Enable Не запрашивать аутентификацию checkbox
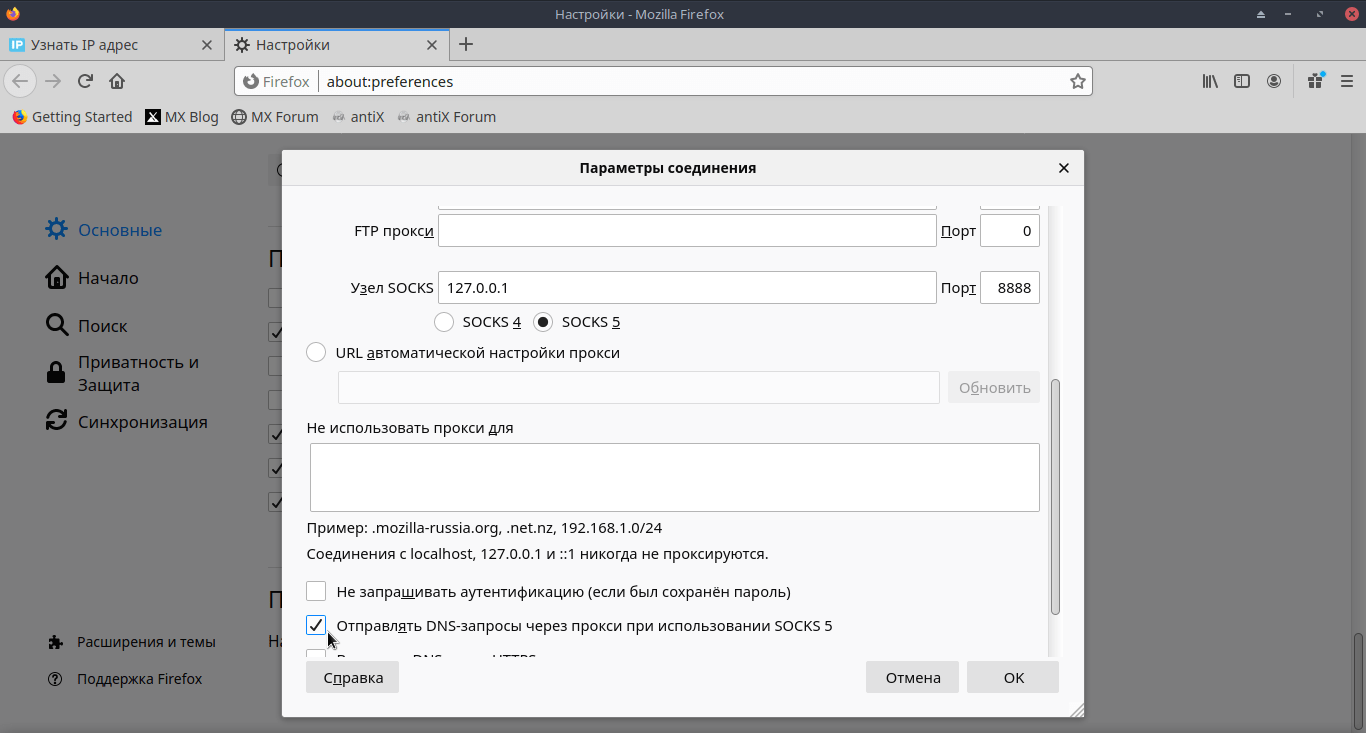1366x733 pixels. point(316,591)
